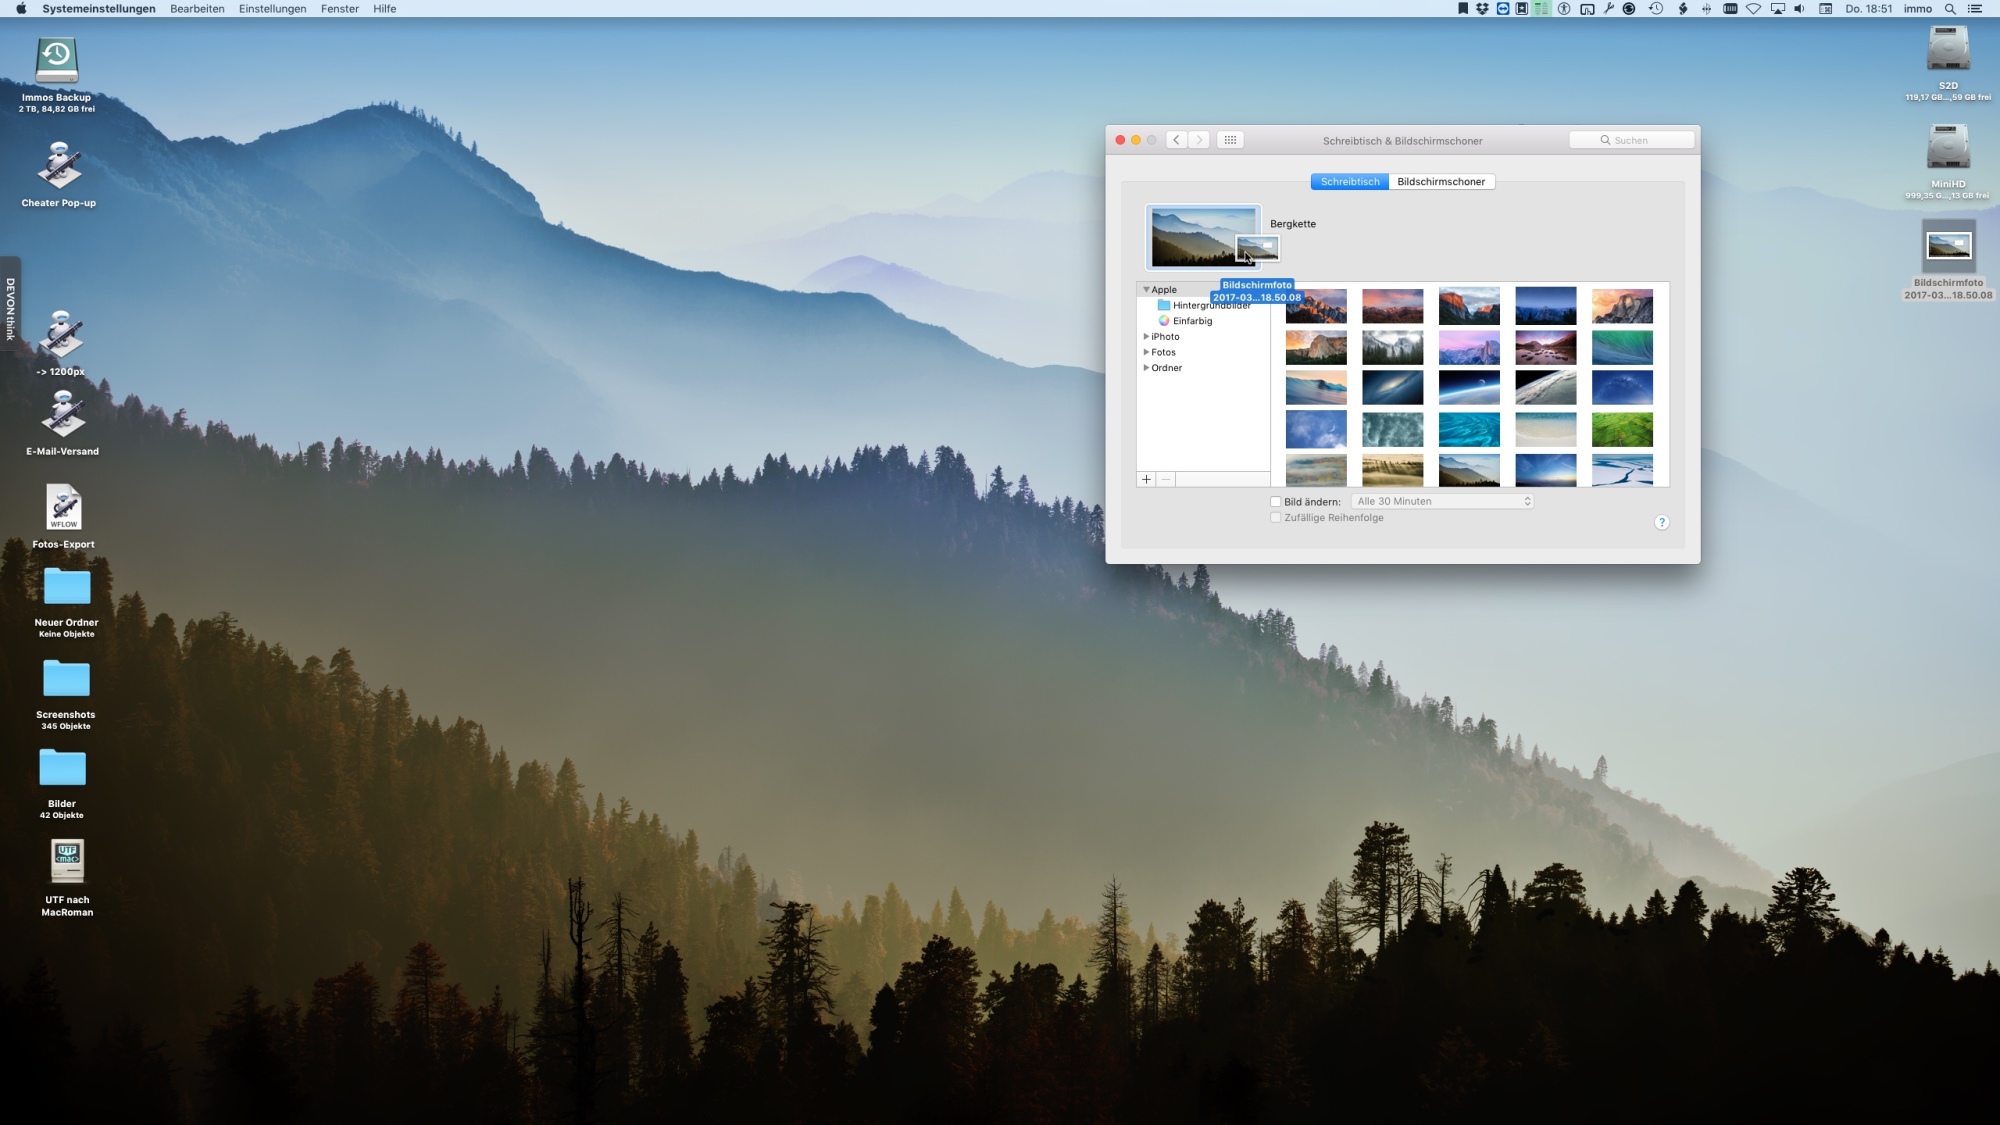This screenshot has height=1125, width=2000.
Task: Click the show-all grid icon in toolbar
Action: click(x=1230, y=140)
